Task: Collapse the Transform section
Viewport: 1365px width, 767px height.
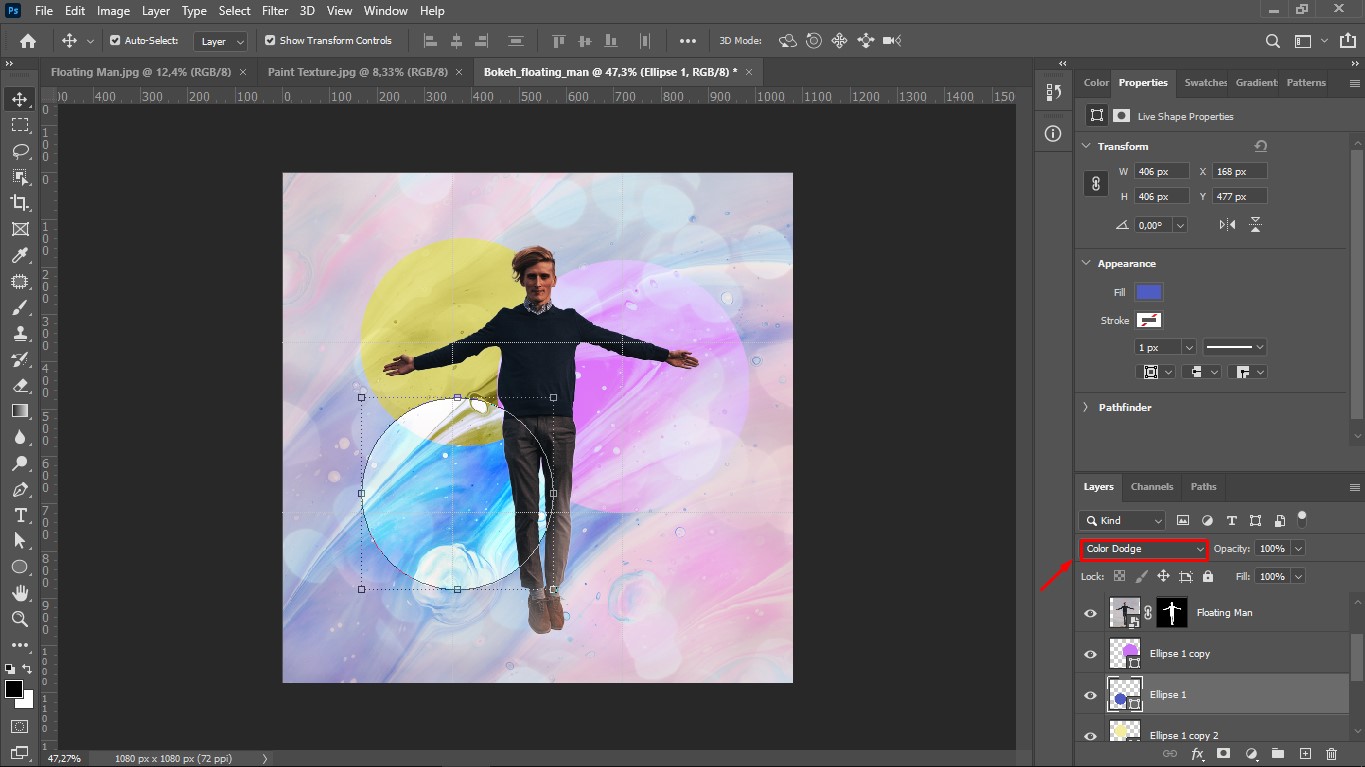Action: (1087, 146)
